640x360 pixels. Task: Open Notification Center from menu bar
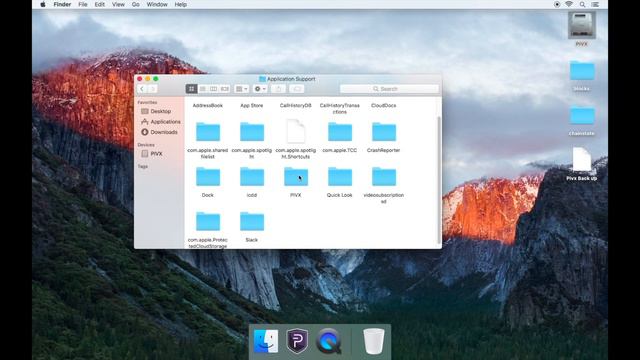(595, 4)
